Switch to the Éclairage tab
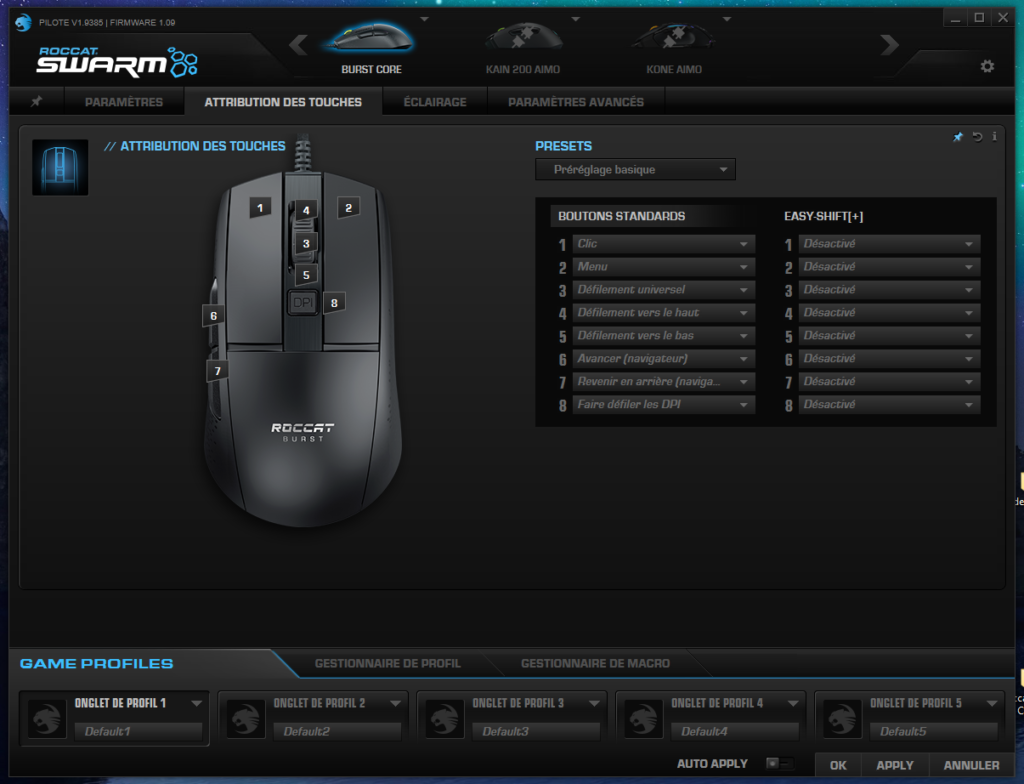 click(435, 102)
